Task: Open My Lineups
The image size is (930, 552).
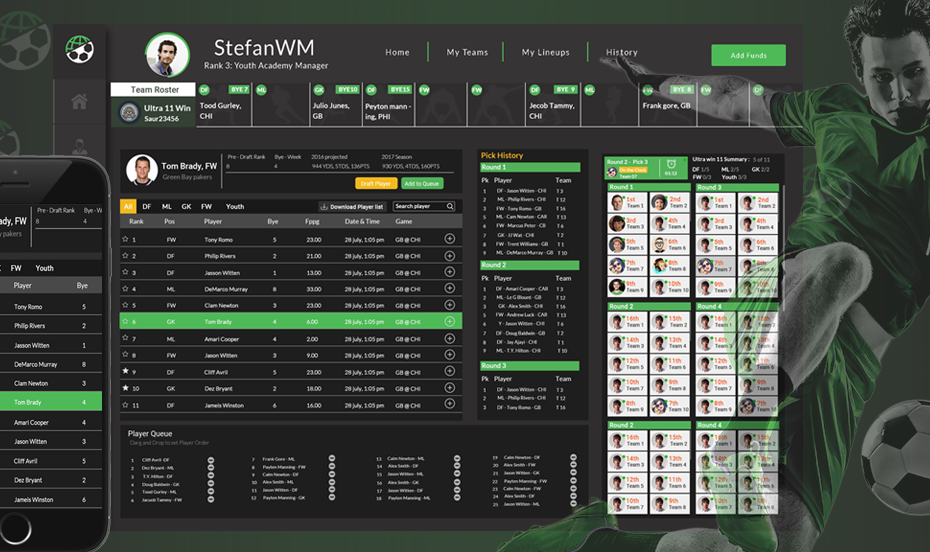Action: tap(546, 52)
